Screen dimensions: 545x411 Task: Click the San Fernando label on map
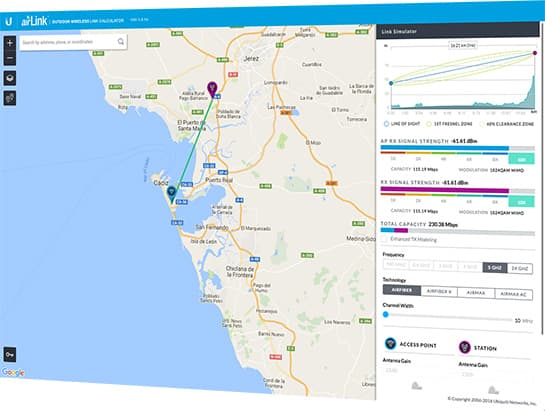click(212, 227)
